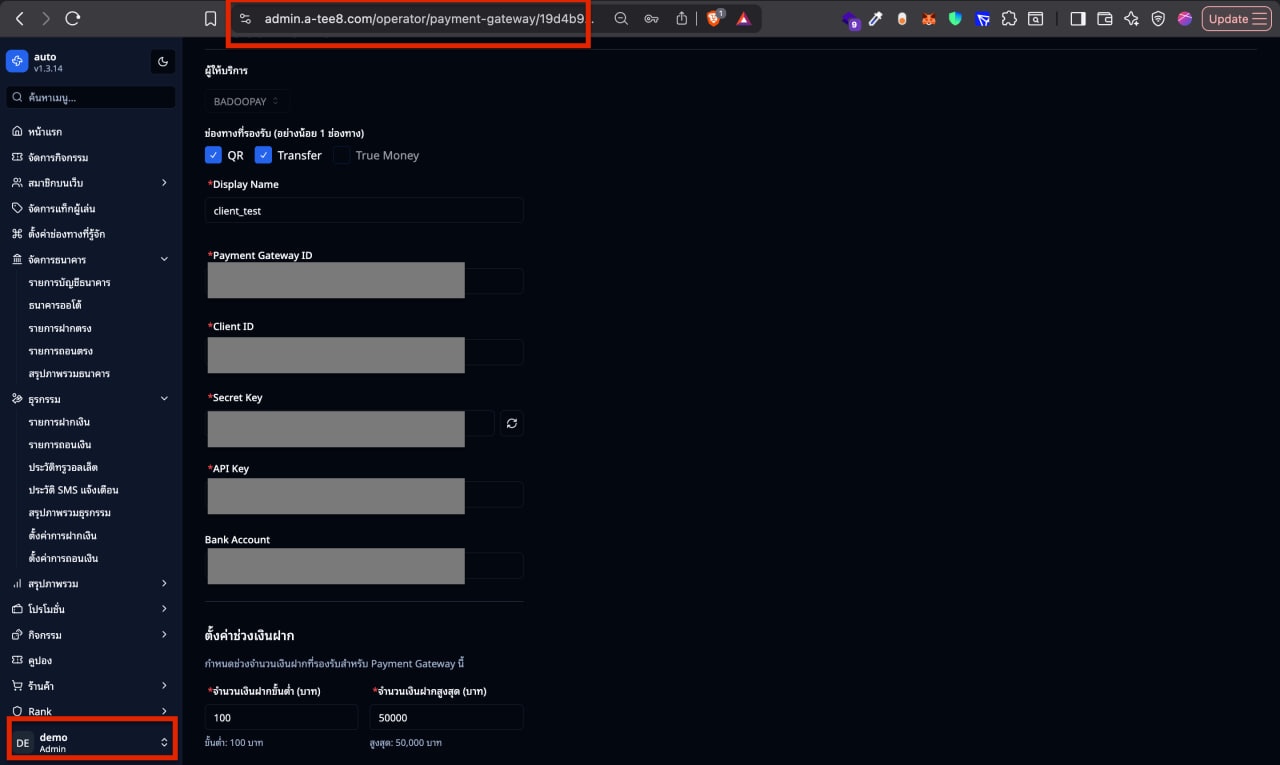Click the Brave Rewards triangle icon
1280x765 pixels.
[x=743, y=18]
